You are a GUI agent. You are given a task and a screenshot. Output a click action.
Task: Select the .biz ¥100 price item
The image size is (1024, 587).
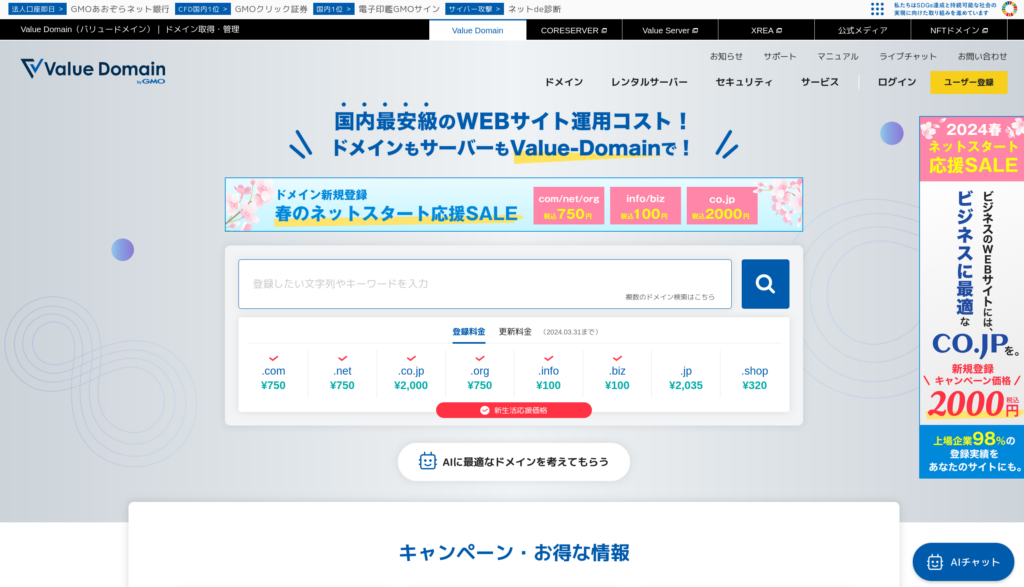(617, 374)
